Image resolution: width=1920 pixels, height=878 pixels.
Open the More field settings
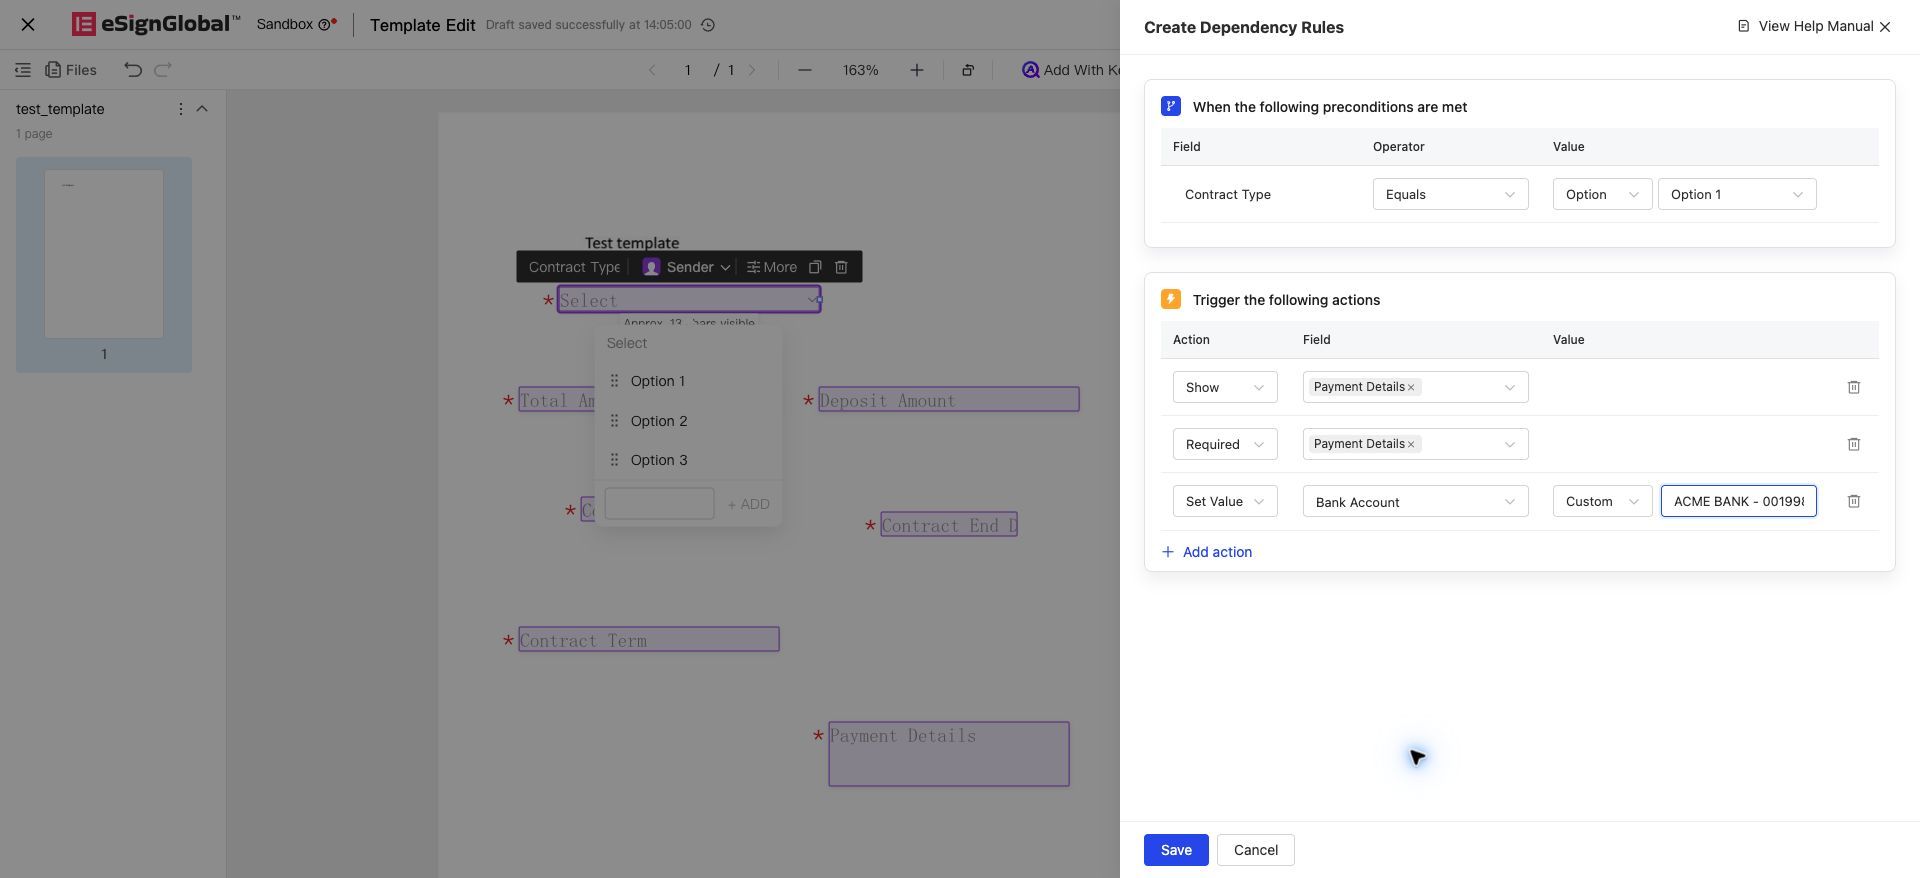tap(772, 267)
